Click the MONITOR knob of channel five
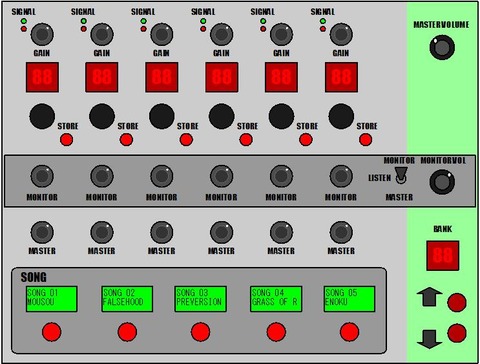Viewport: 480px width, 364px height. click(281, 176)
